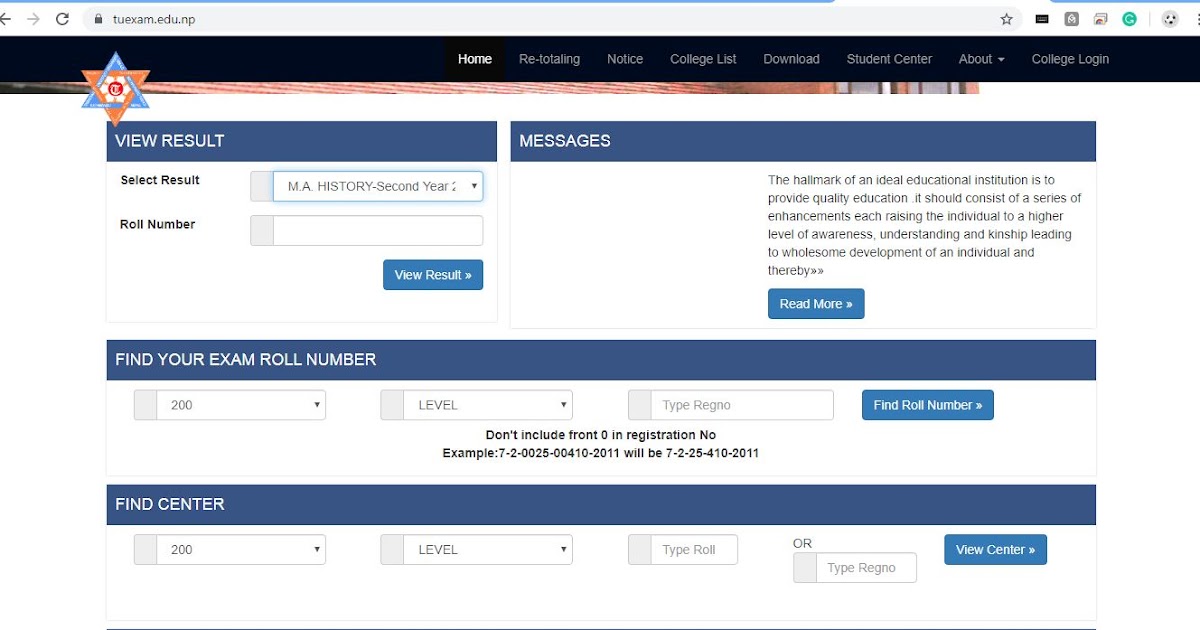Expand the About dropdown menu
Viewport: 1200px width, 630px height.
[x=981, y=59]
